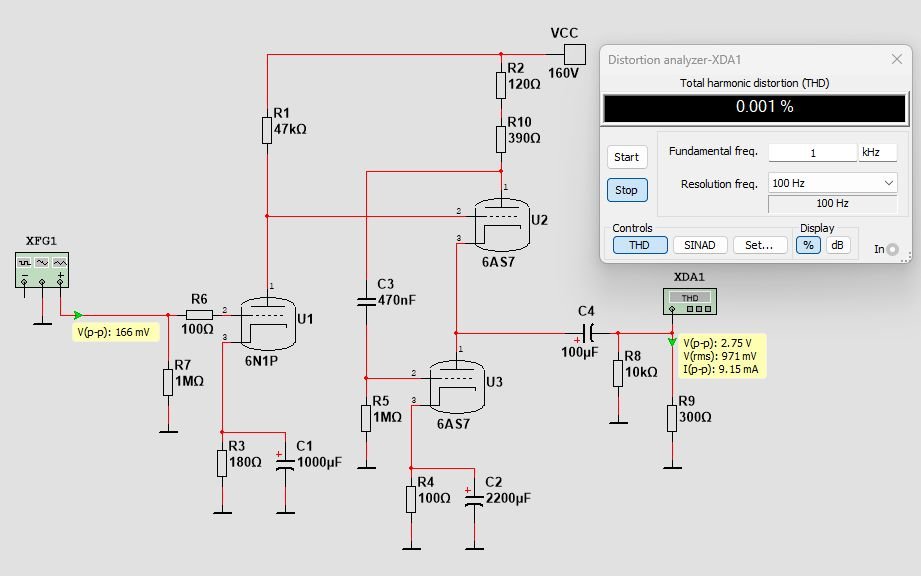
Task: Click the Start button in Distortion analyzer
Action: pos(627,157)
